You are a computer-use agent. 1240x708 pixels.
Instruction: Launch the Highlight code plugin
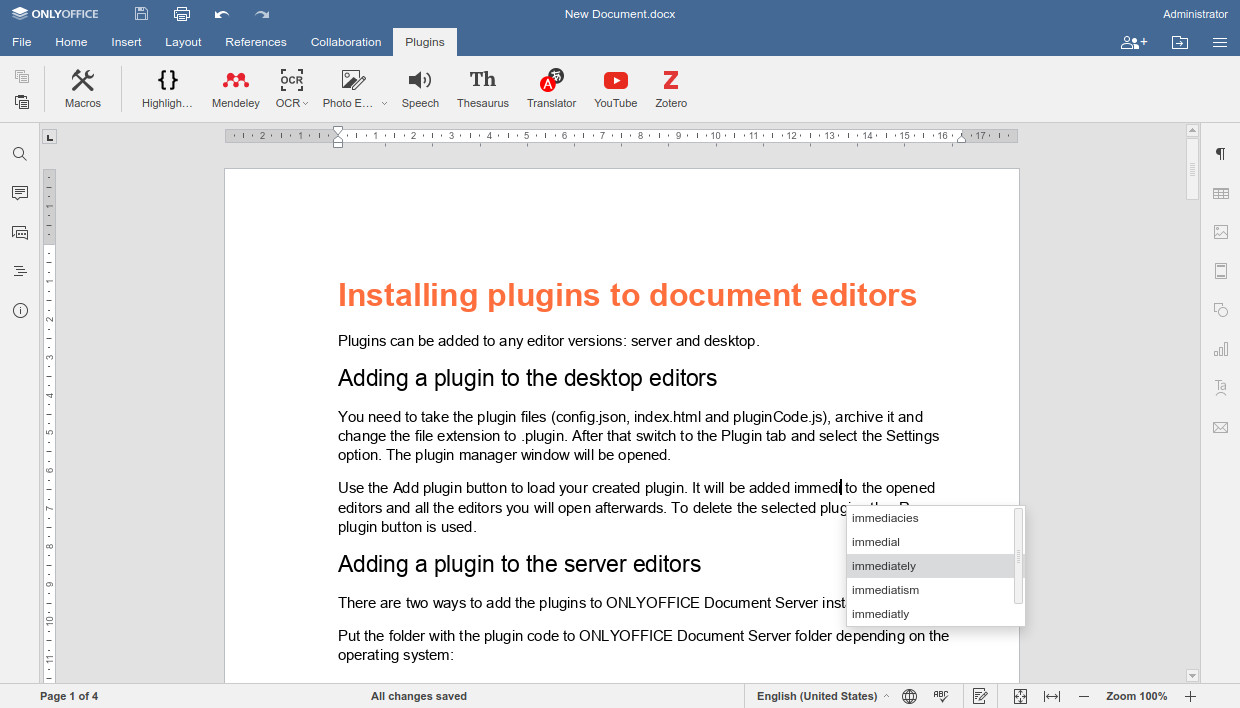point(168,89)
